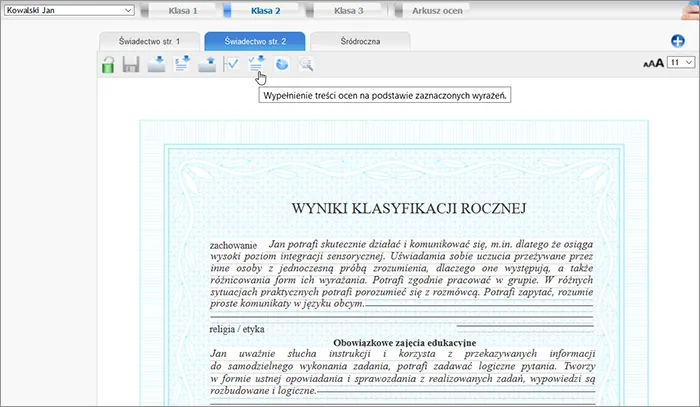Click the AAA font size icon
The image size is (700, 407).
pyautogui.click(x=652, y=63)
